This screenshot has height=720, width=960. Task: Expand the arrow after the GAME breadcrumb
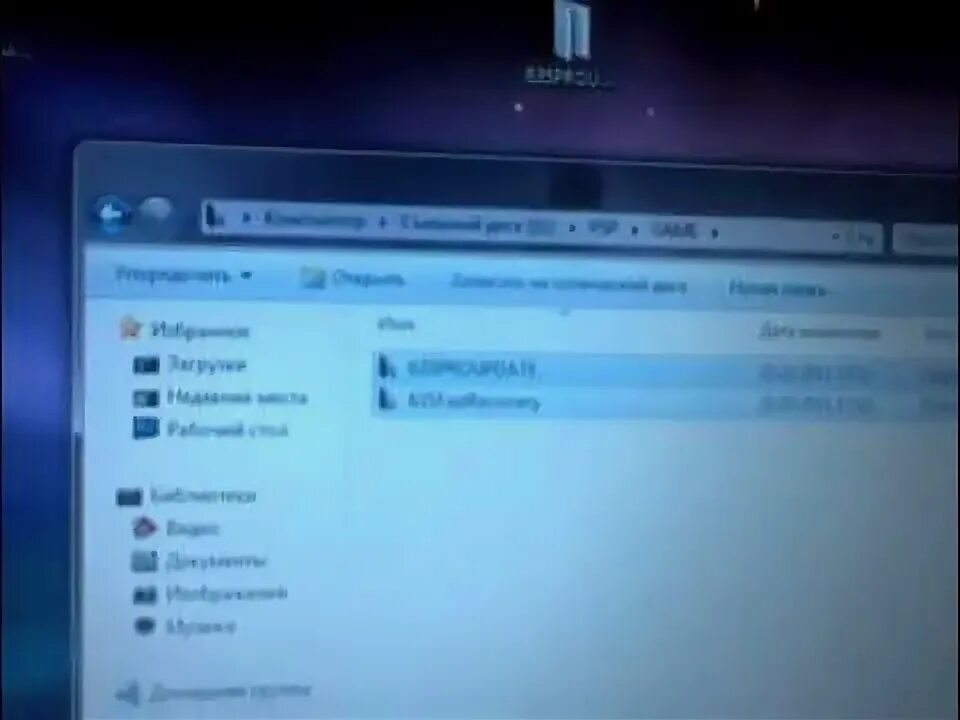(x=714, y=232)
